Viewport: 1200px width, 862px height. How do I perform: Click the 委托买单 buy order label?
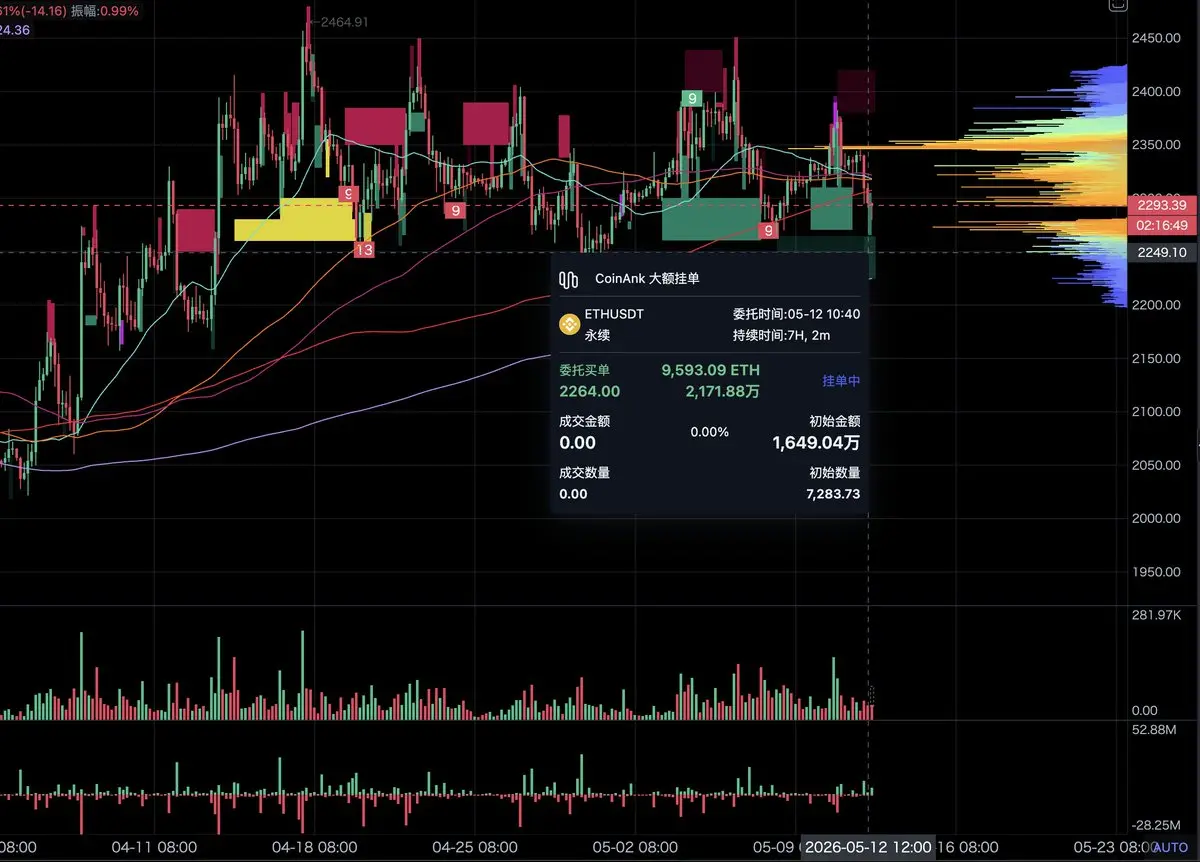tap(584, 370)
